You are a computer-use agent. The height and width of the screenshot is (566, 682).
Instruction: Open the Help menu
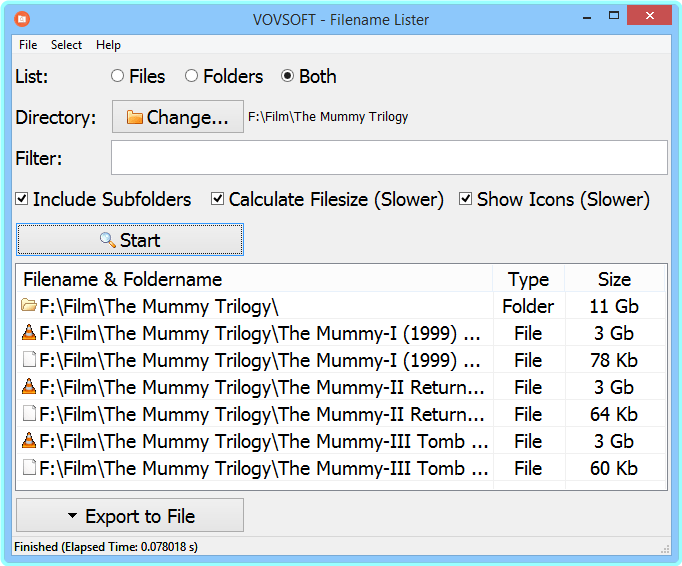coord(108,45)
